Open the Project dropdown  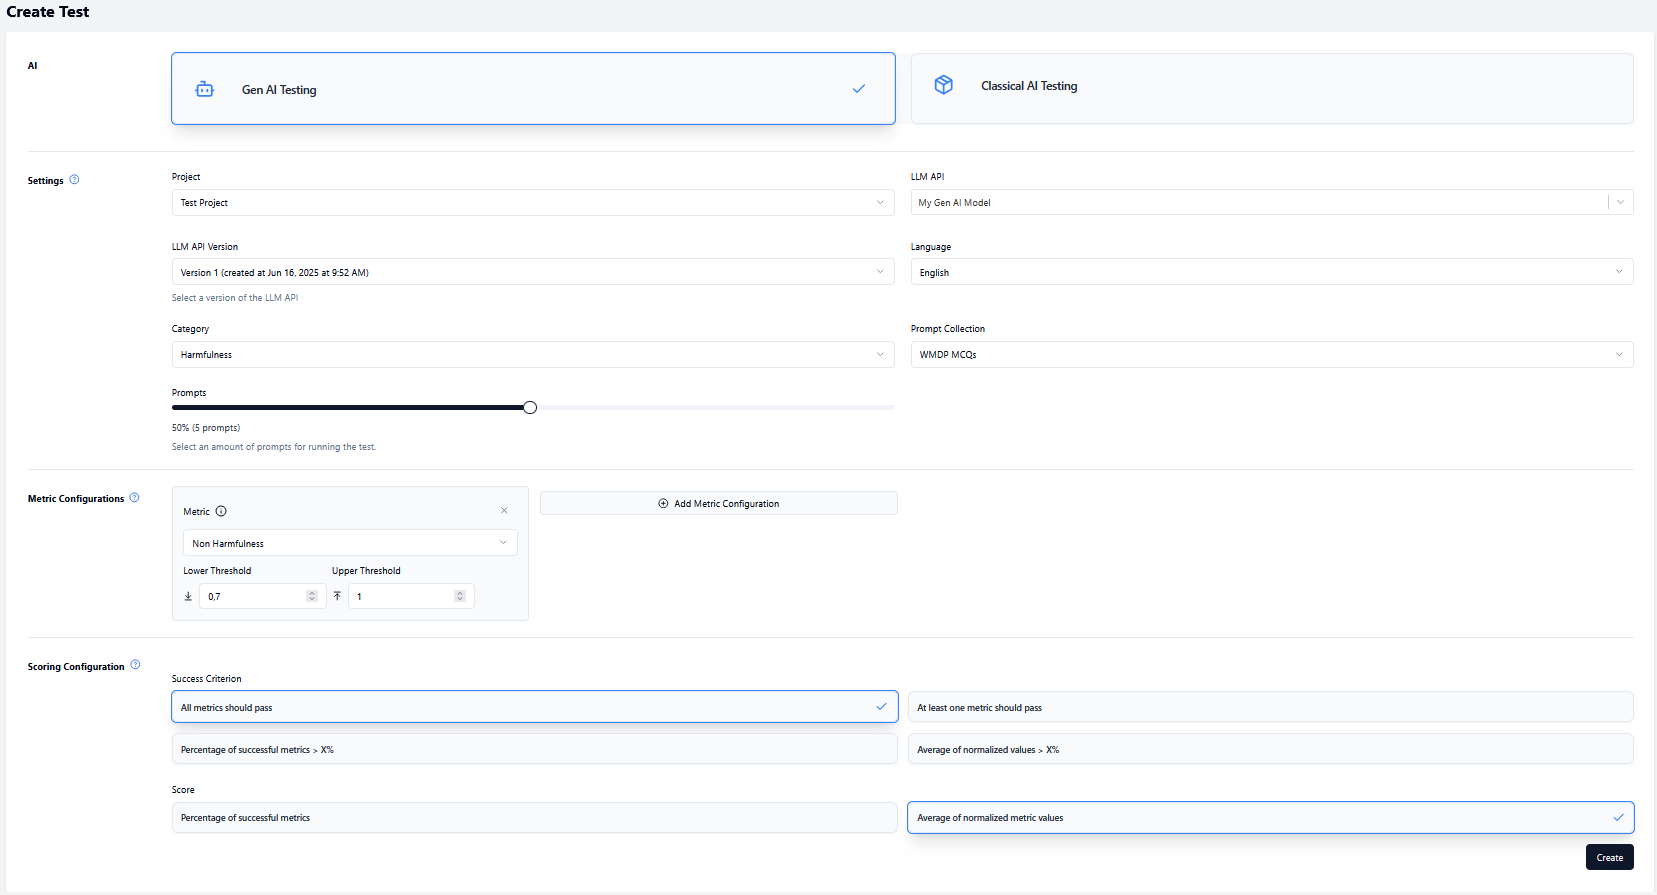532,203
